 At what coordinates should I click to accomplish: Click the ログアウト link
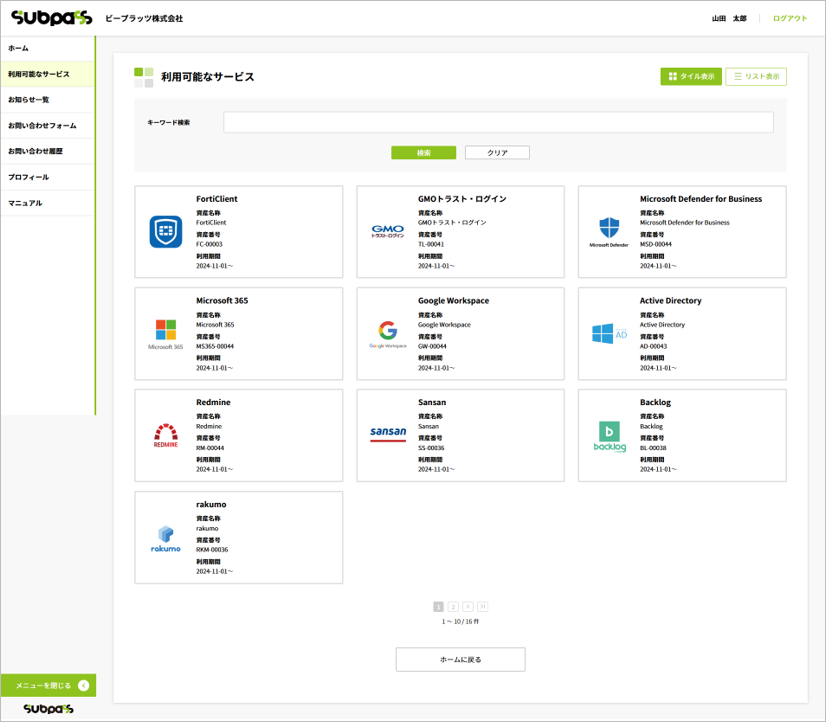click(790, 18)
